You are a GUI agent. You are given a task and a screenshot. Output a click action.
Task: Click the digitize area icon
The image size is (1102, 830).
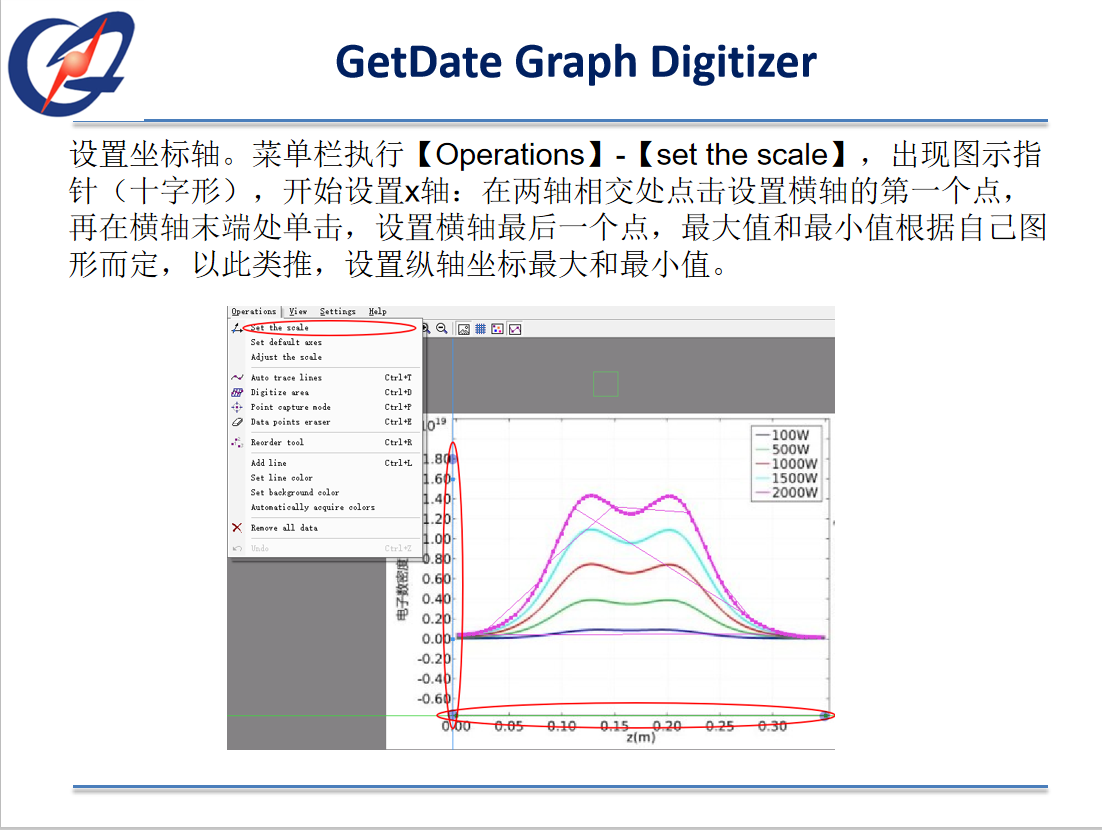tap(237, 392)
